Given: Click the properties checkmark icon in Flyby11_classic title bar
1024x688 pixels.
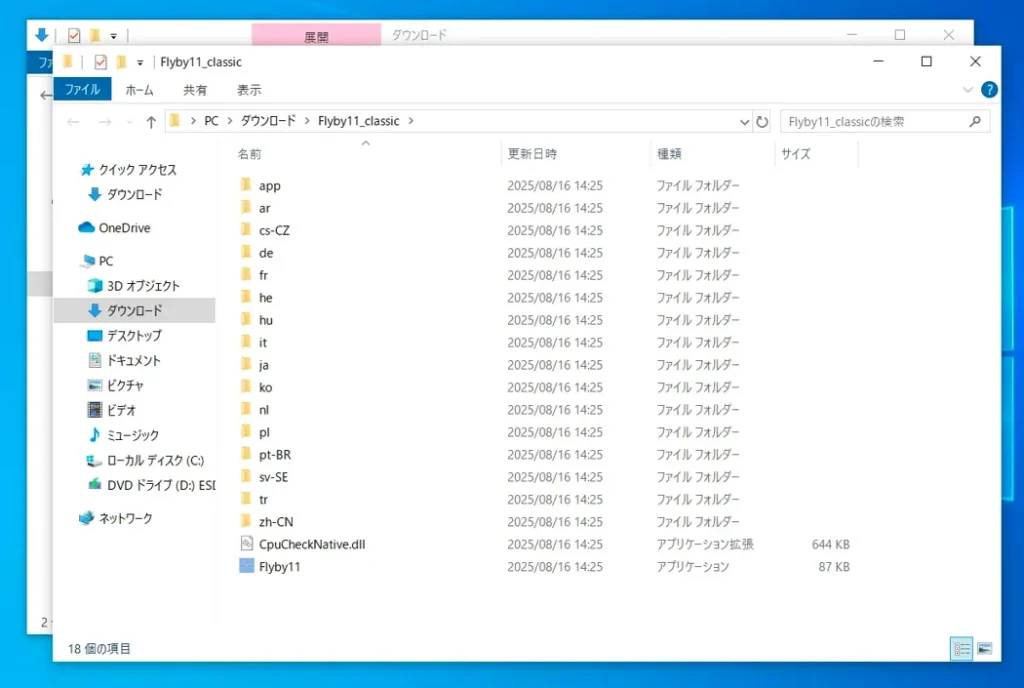Looking at the screenshot, I should click(x=100, y=62).
